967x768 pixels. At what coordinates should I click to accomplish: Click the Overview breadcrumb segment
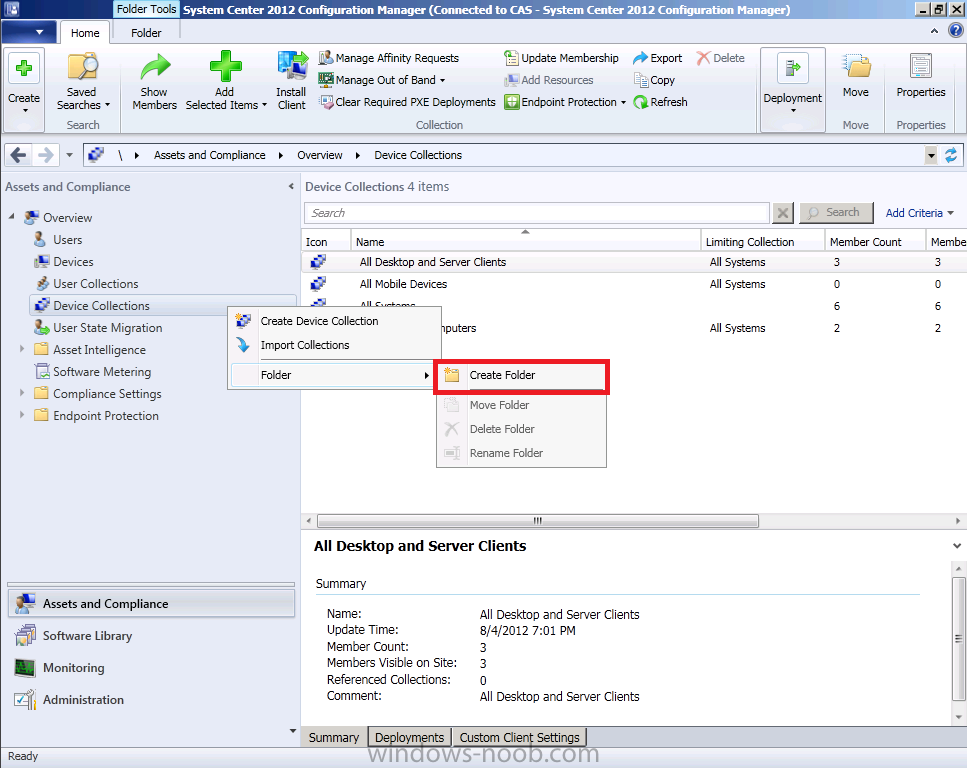tap(319, 155)
